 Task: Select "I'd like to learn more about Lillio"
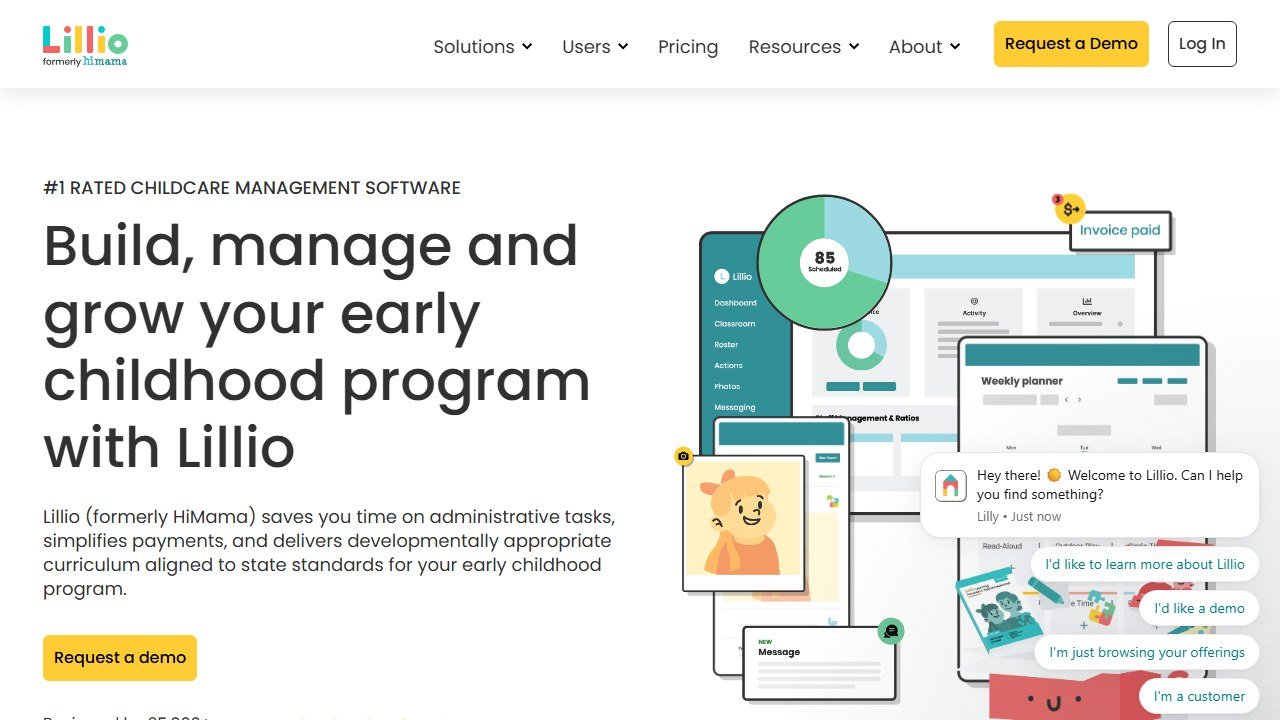(1145, 564)
